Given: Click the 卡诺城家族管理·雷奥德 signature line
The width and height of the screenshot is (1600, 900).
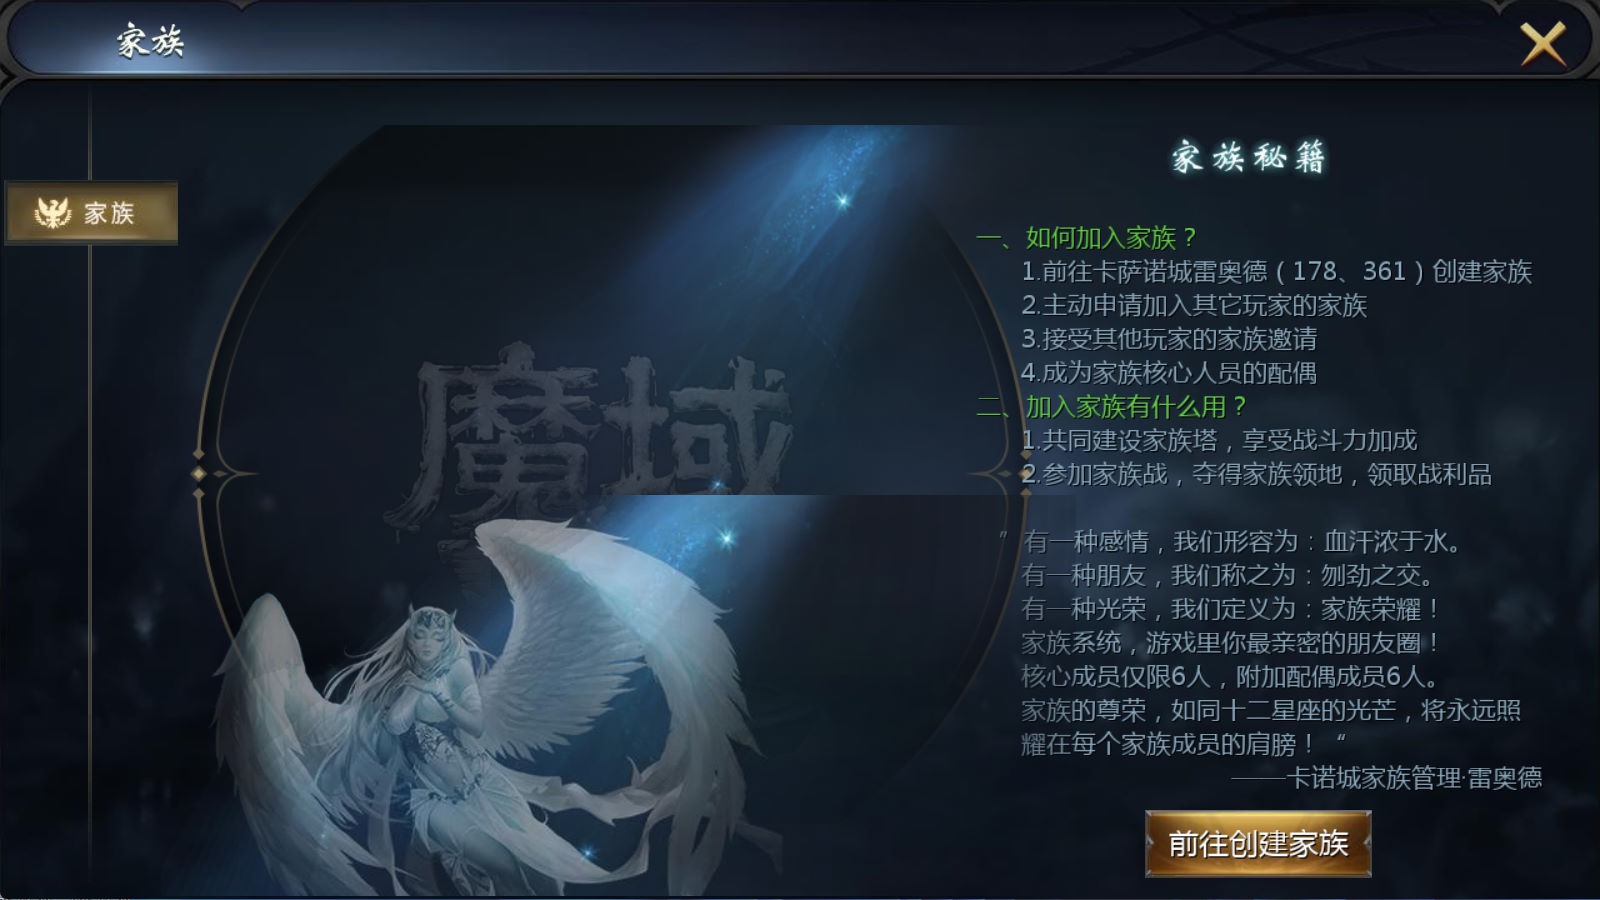Looking at the screenshot, I should [x=1387, y=778].
